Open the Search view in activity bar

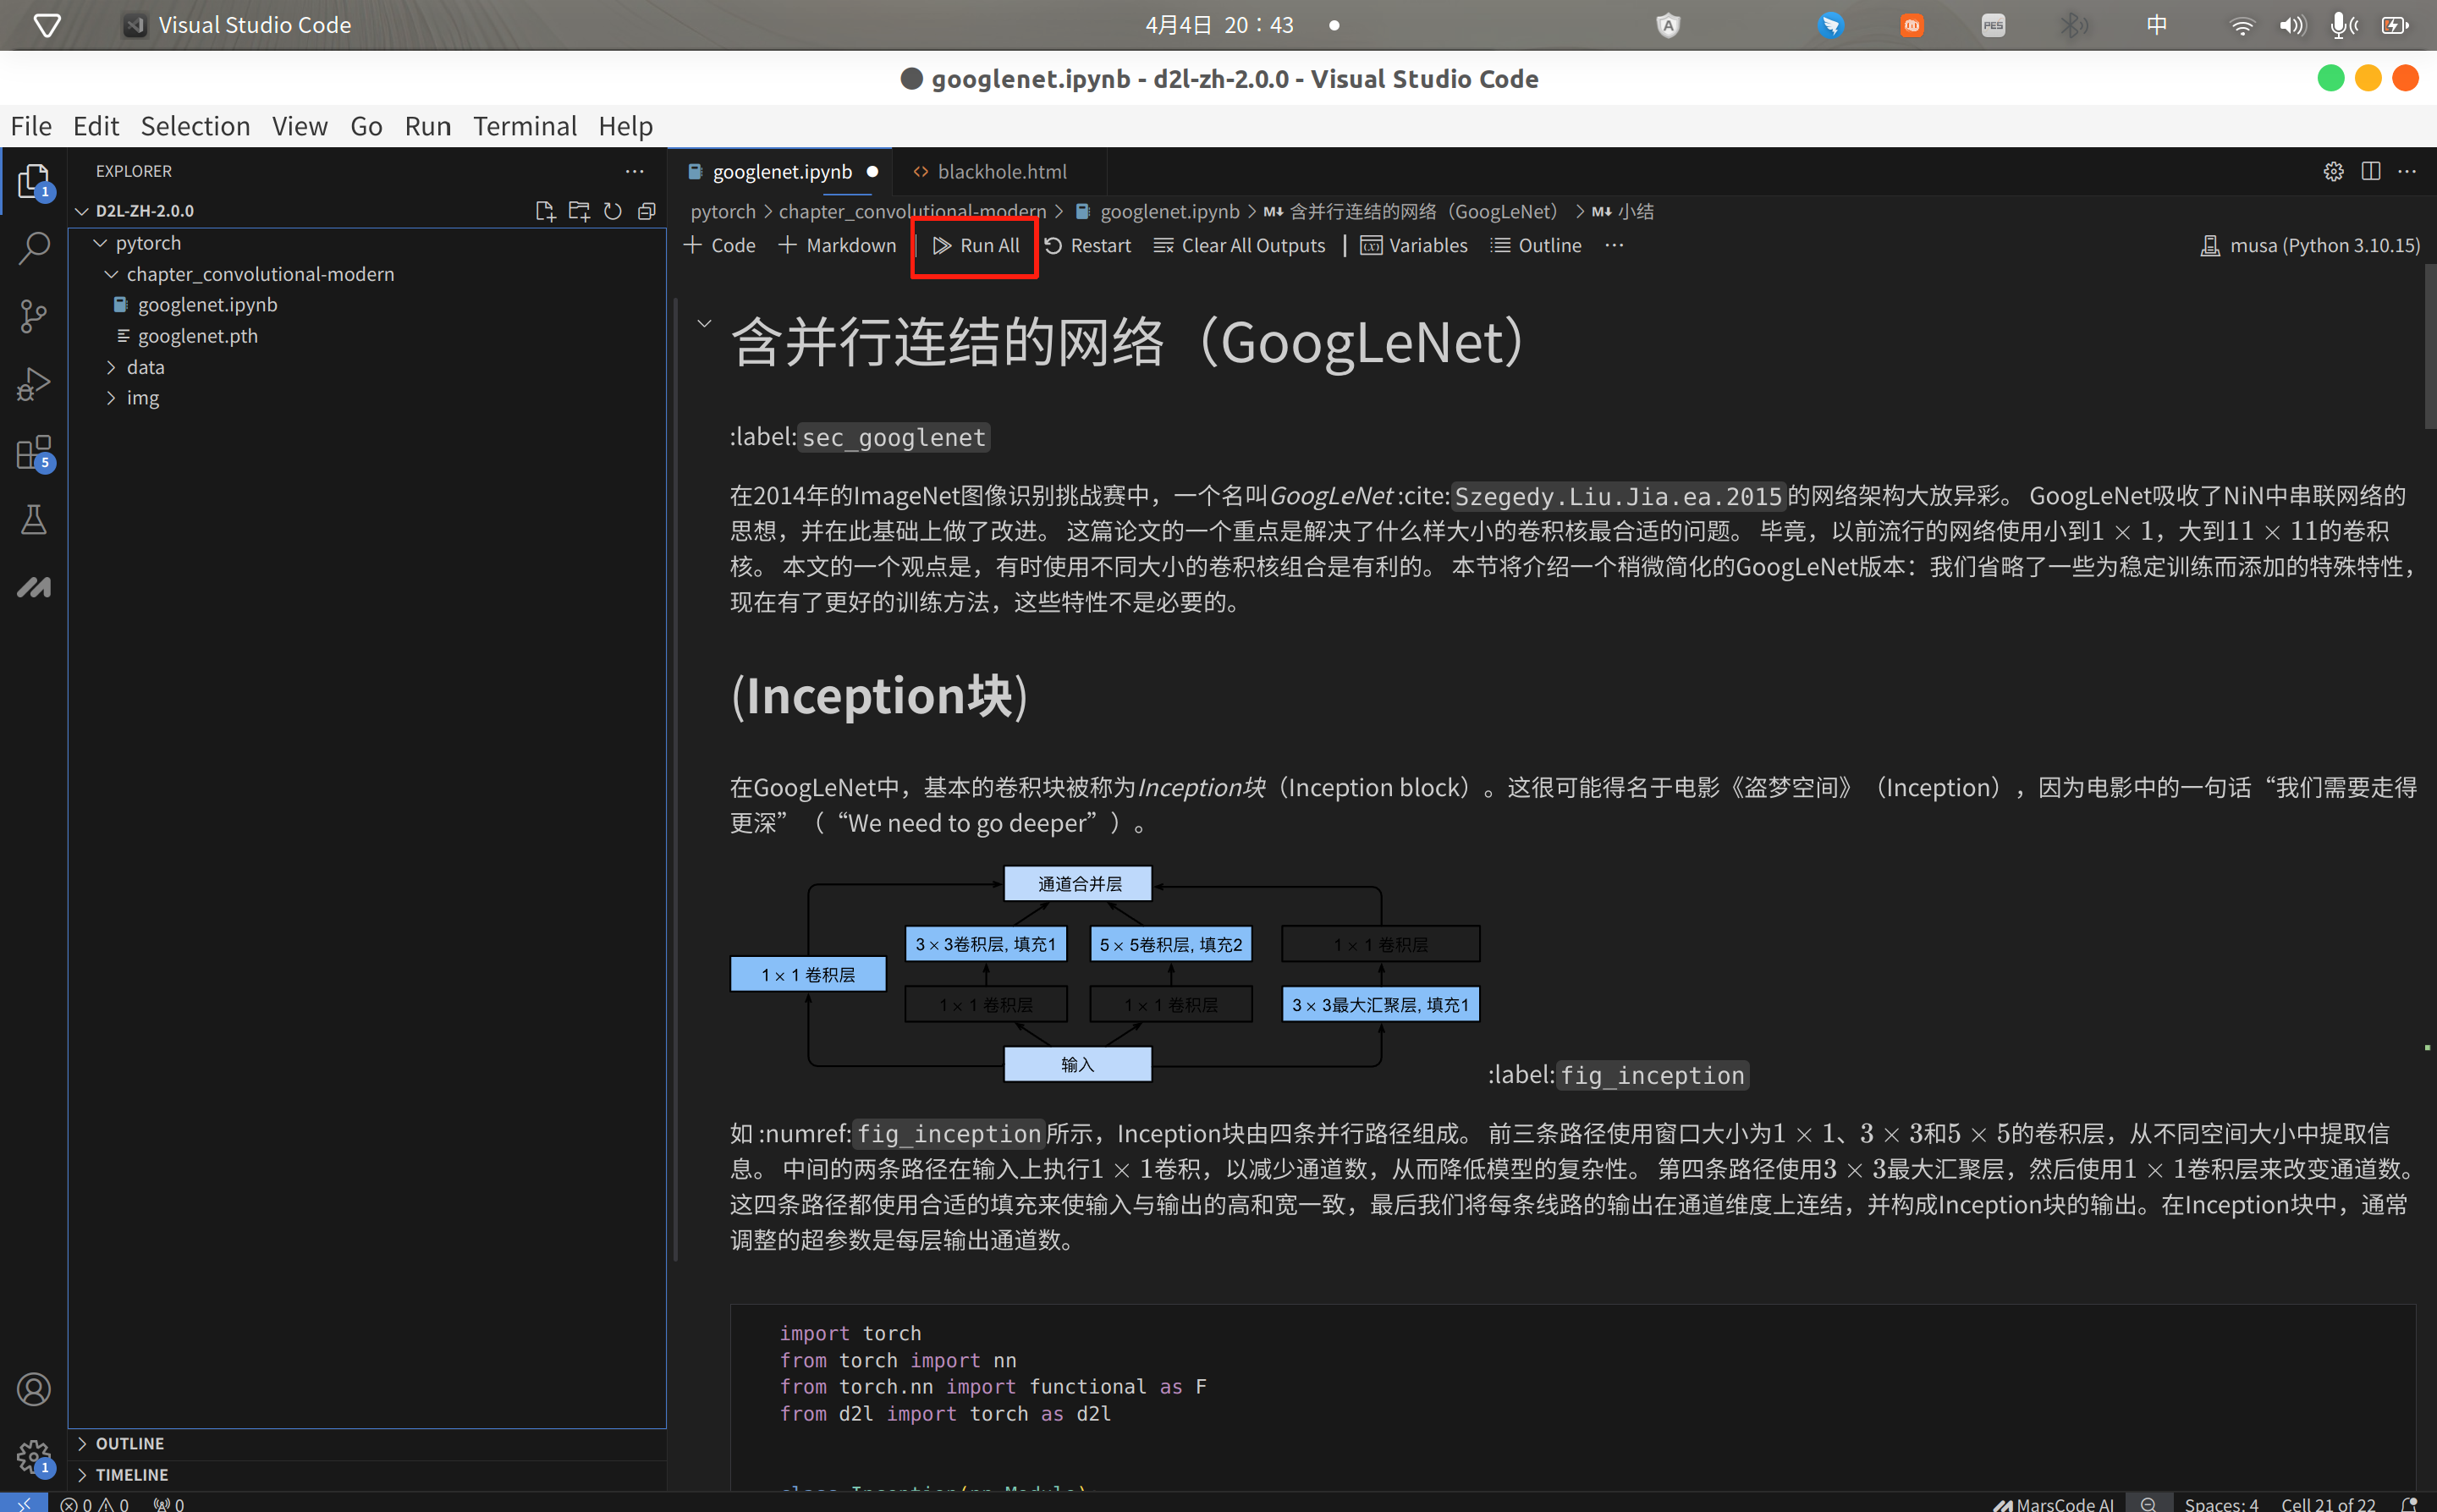pyautogui.click(x=34, y=247)
